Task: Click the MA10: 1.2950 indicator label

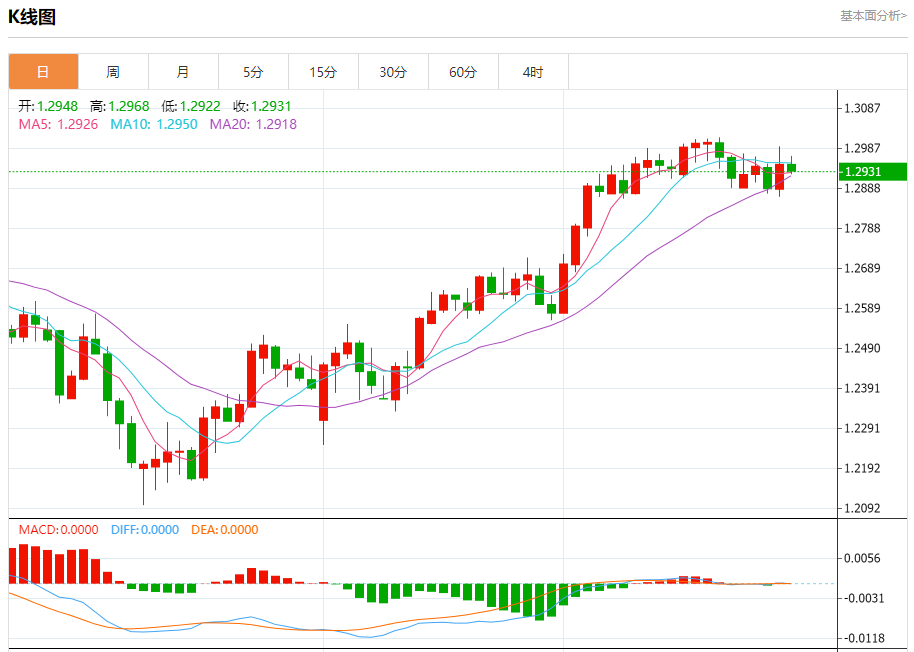Action: (x=154, y=124)
